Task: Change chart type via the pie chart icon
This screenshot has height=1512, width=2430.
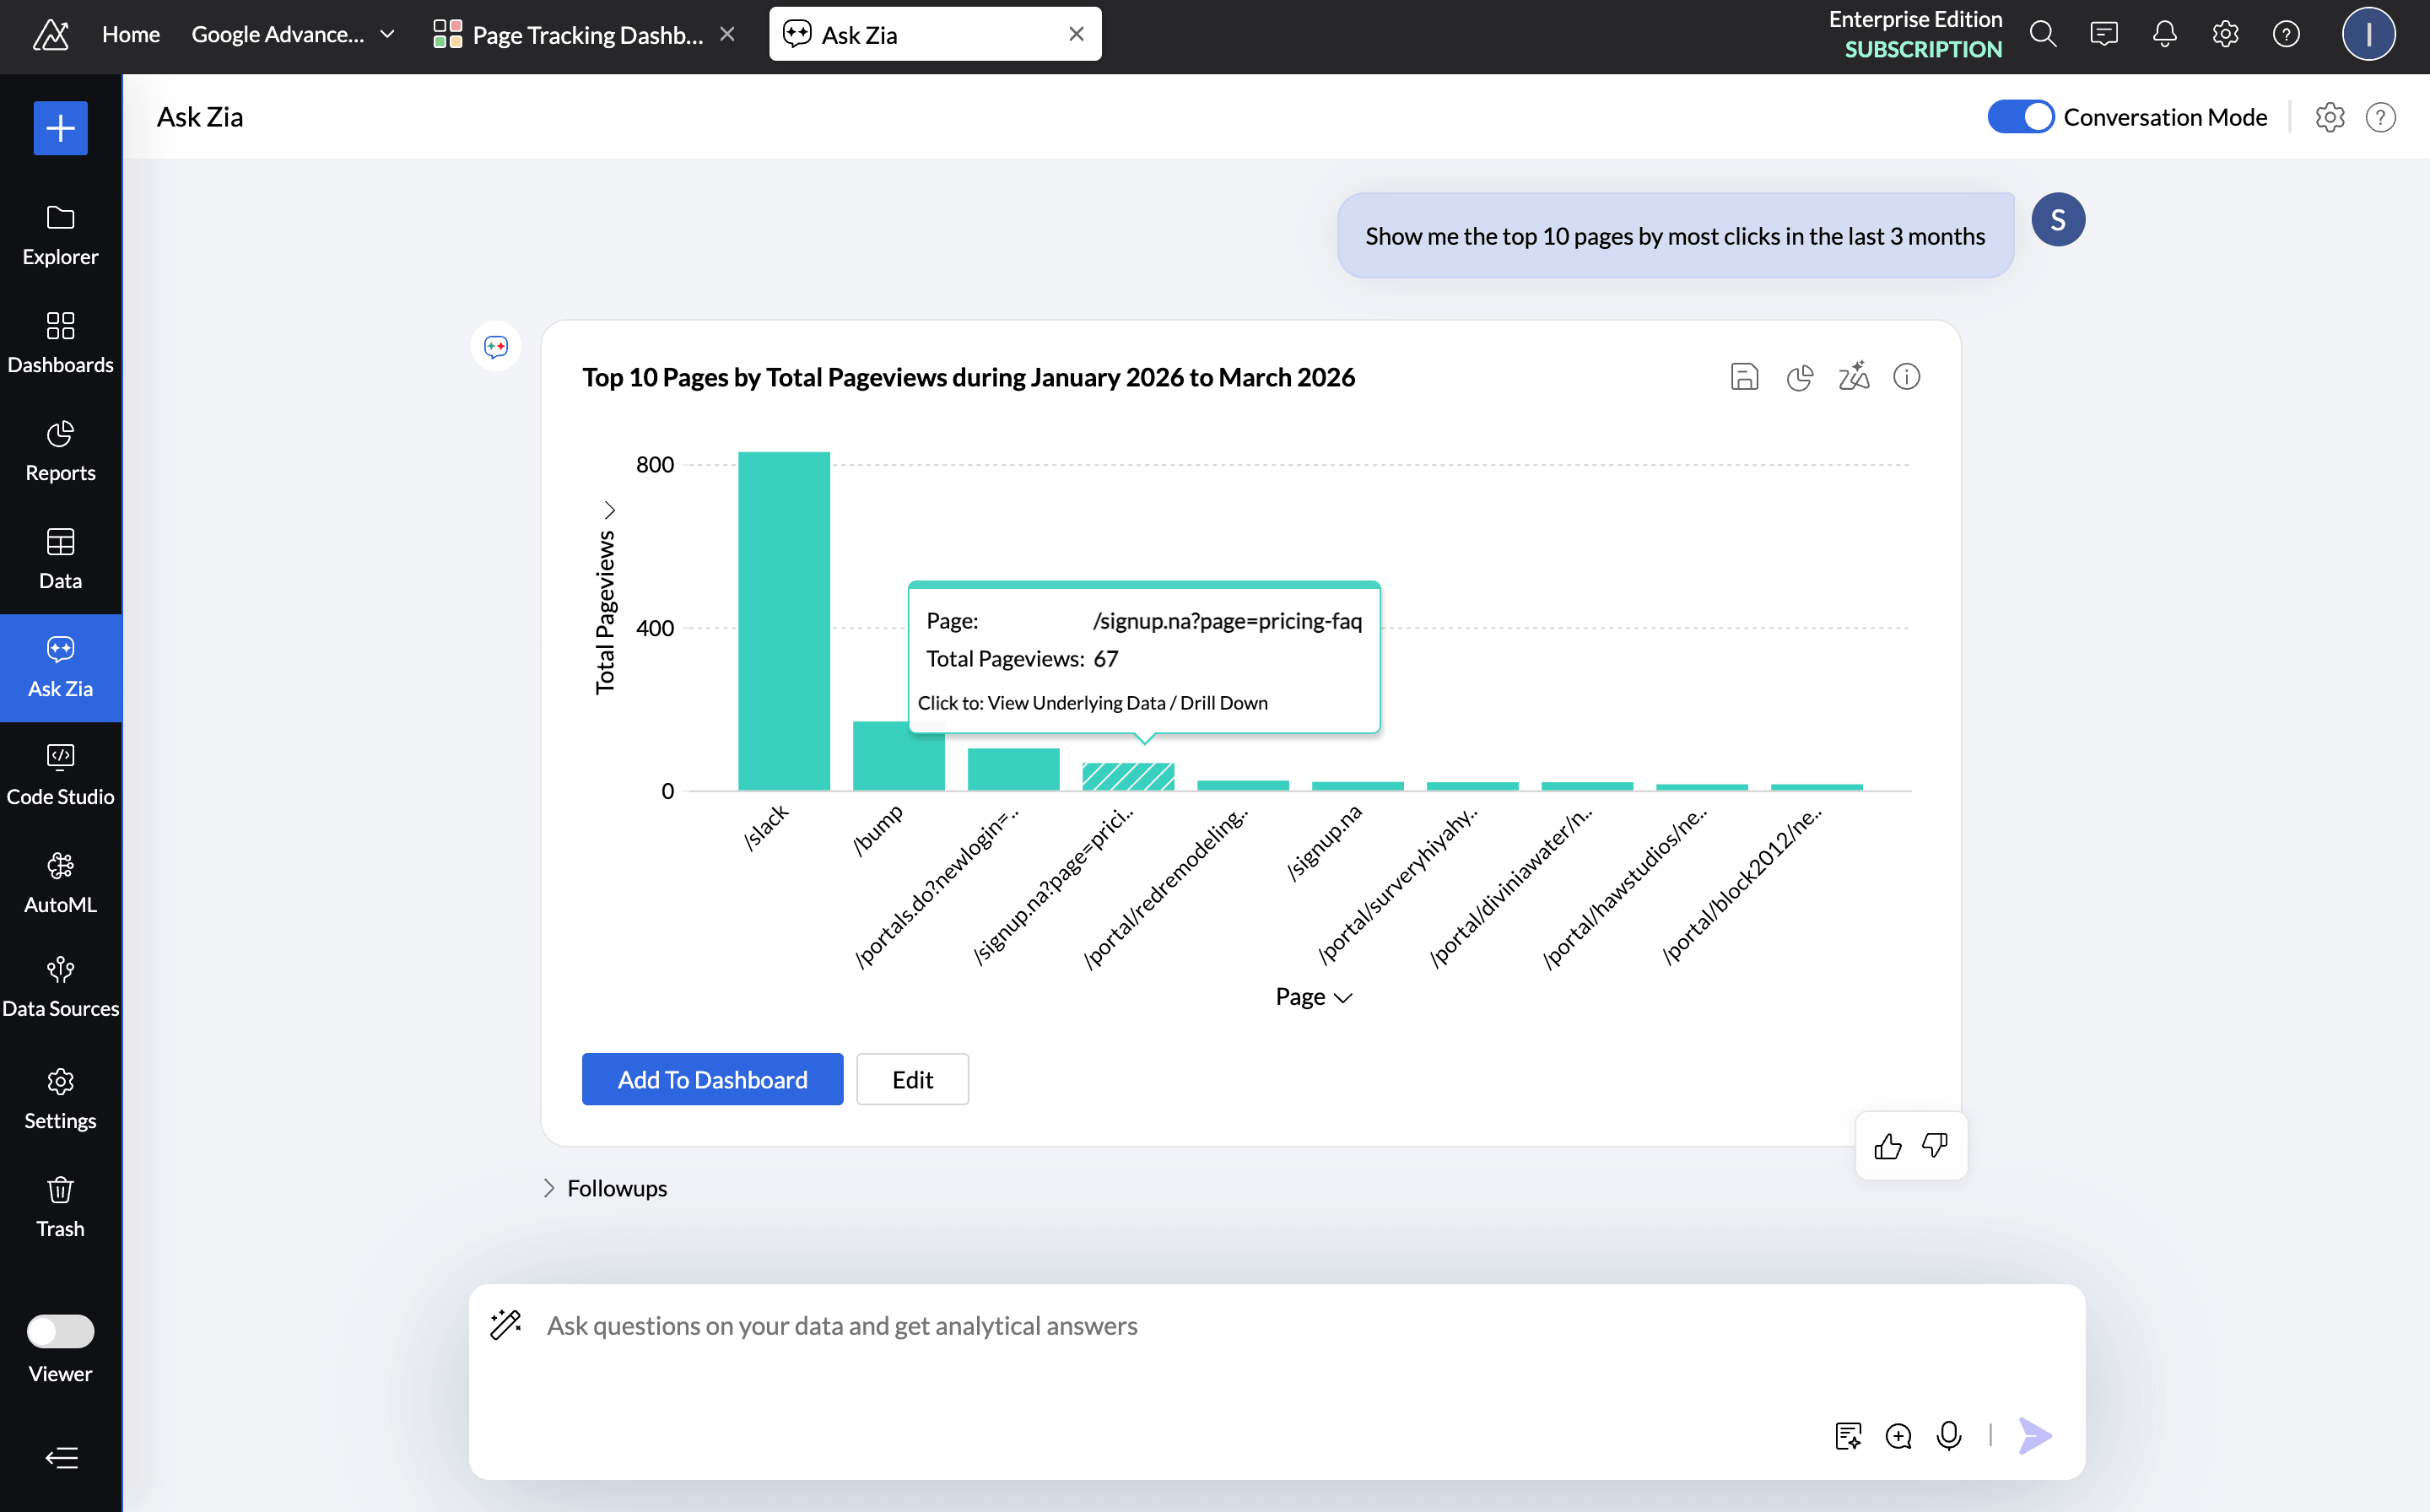Action: [1800, 376]
